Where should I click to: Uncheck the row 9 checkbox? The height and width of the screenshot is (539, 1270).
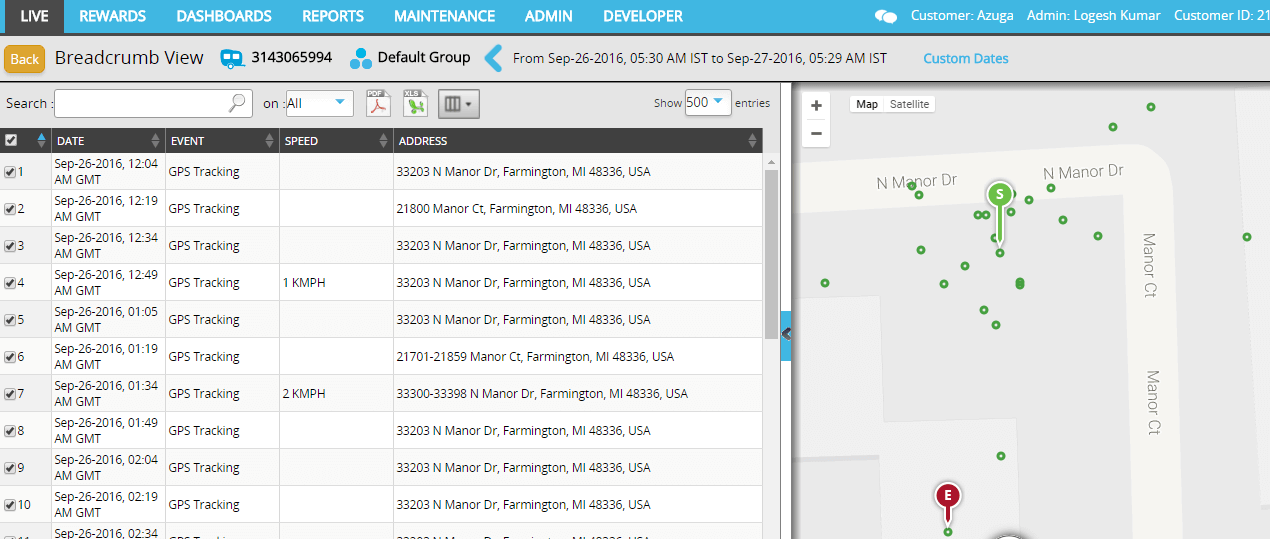[x=10, y=468]
